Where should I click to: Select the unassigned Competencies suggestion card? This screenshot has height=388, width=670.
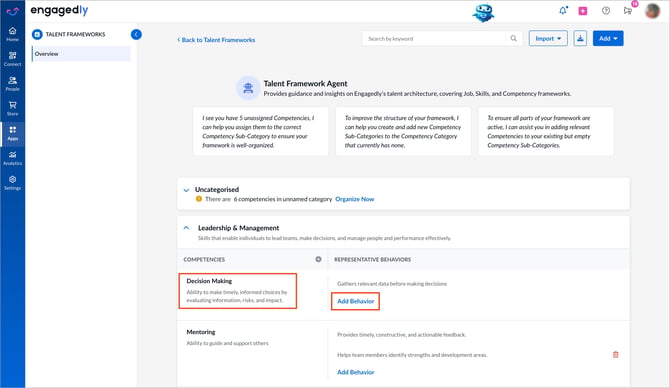click(x=261, y=131)
